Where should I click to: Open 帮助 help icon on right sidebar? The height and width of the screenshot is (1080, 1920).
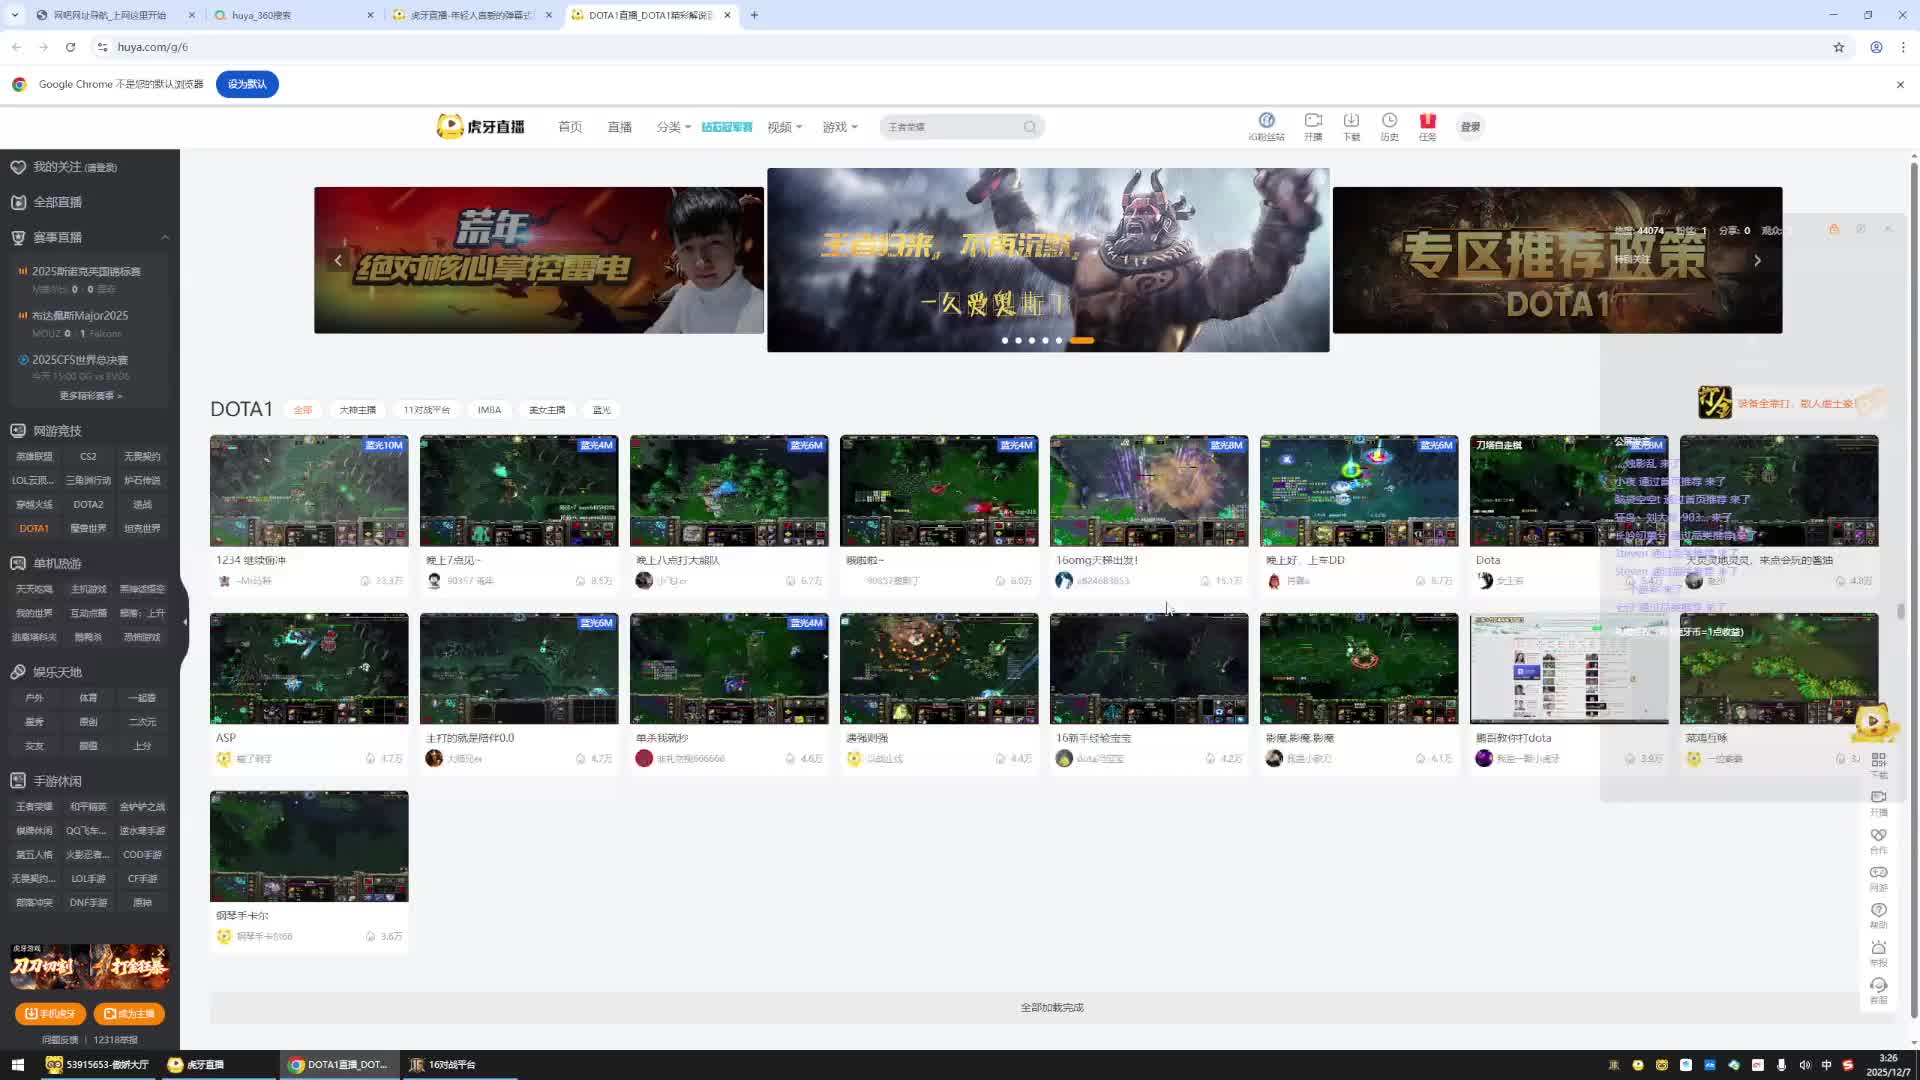1878,911
